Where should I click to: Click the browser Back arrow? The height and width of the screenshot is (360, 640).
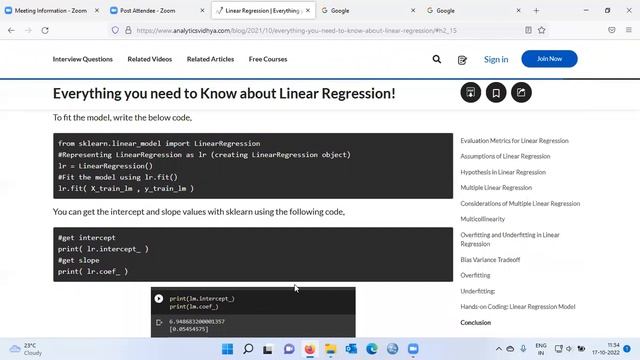coord(11,30)
